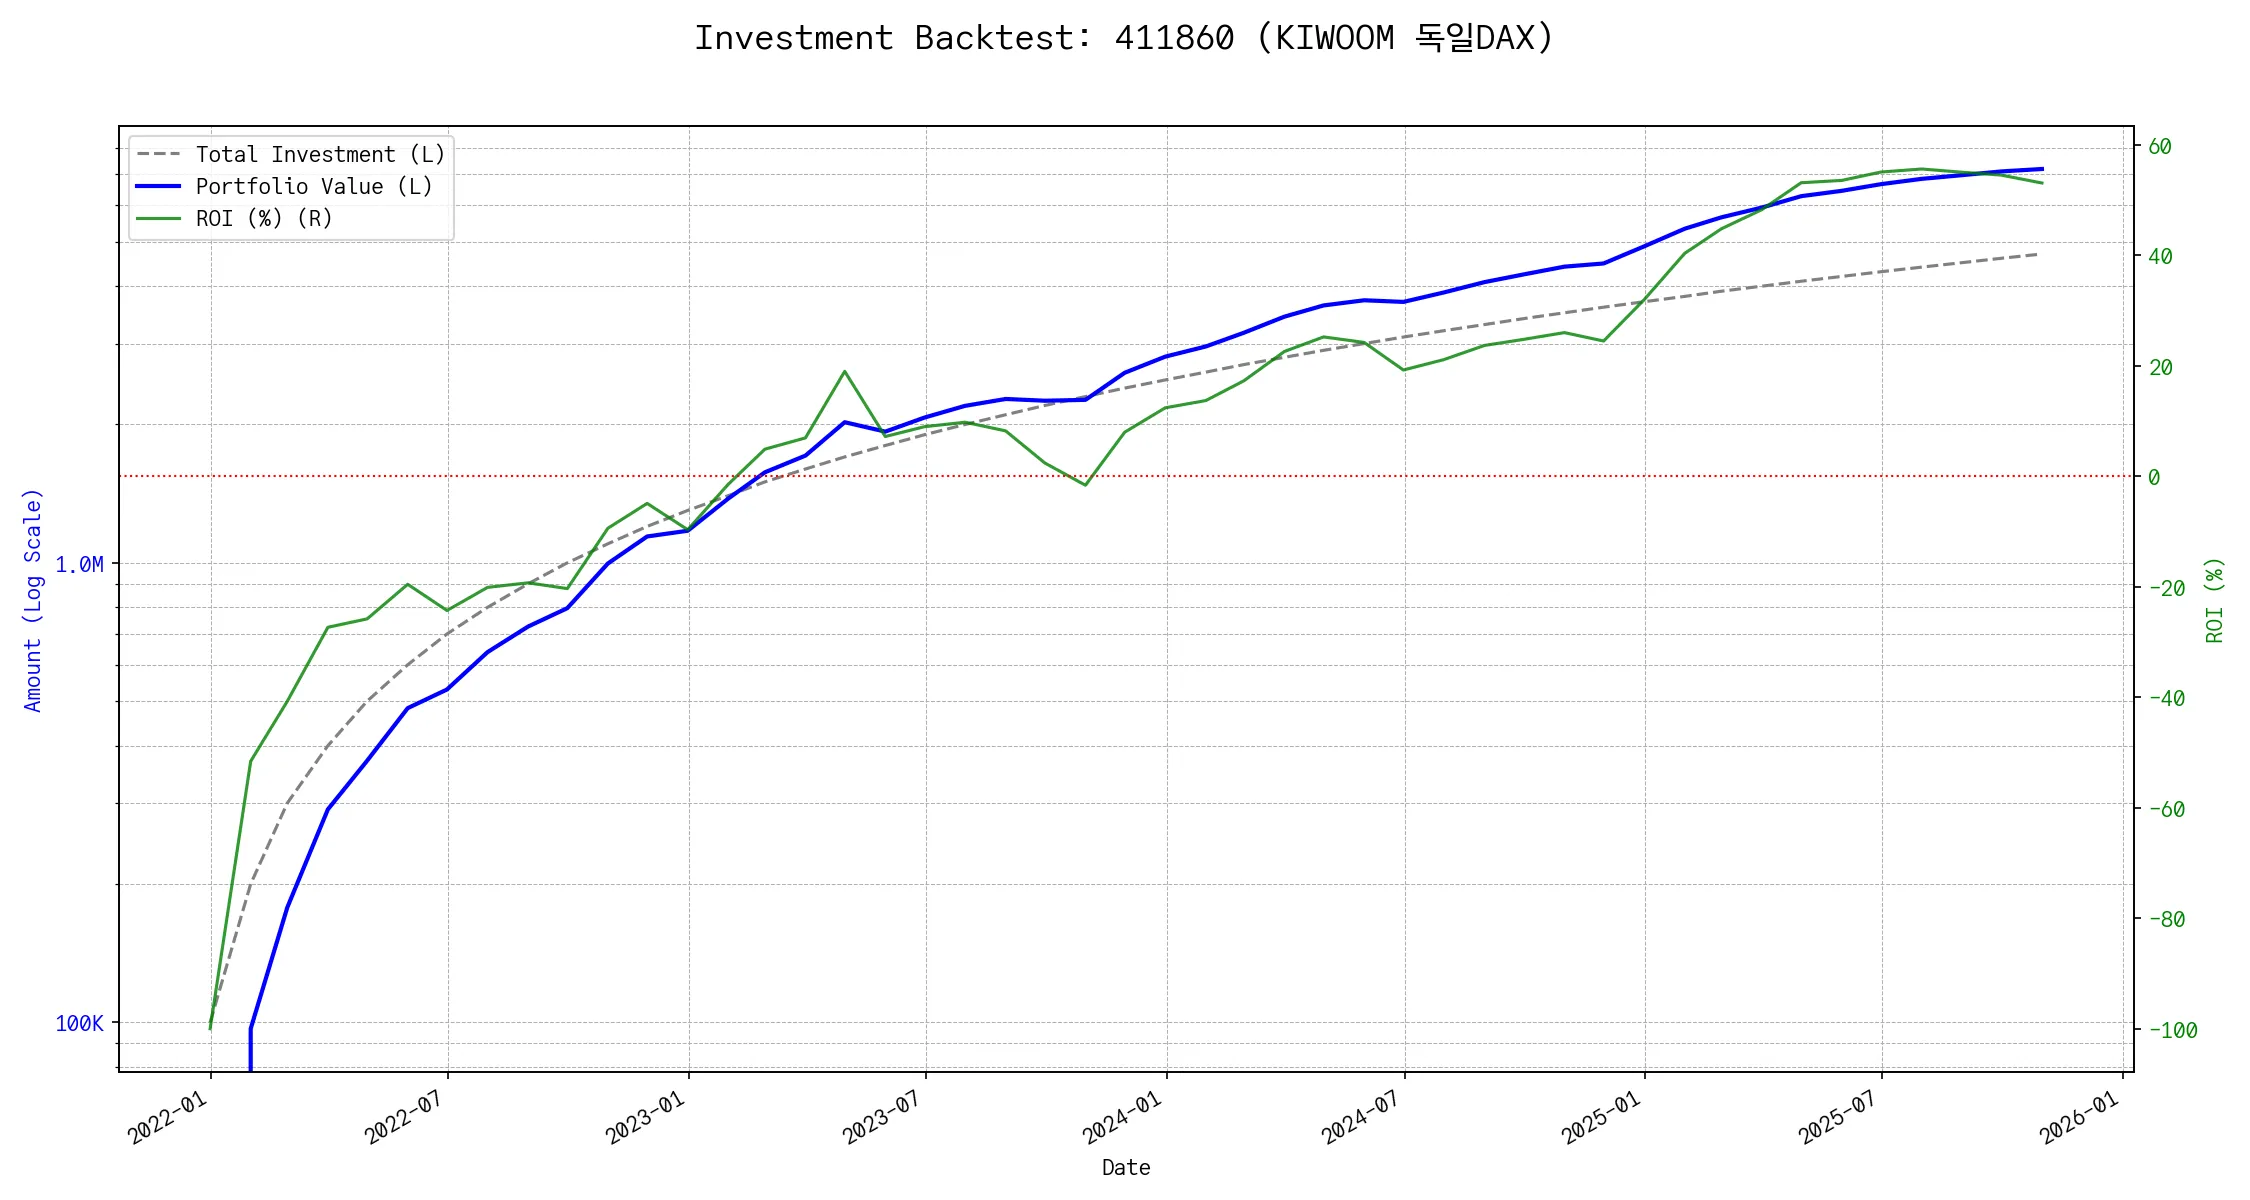Click the 0 tick on ROI axis
Screen dimensions: 2250x1200
coord(2154,478)
